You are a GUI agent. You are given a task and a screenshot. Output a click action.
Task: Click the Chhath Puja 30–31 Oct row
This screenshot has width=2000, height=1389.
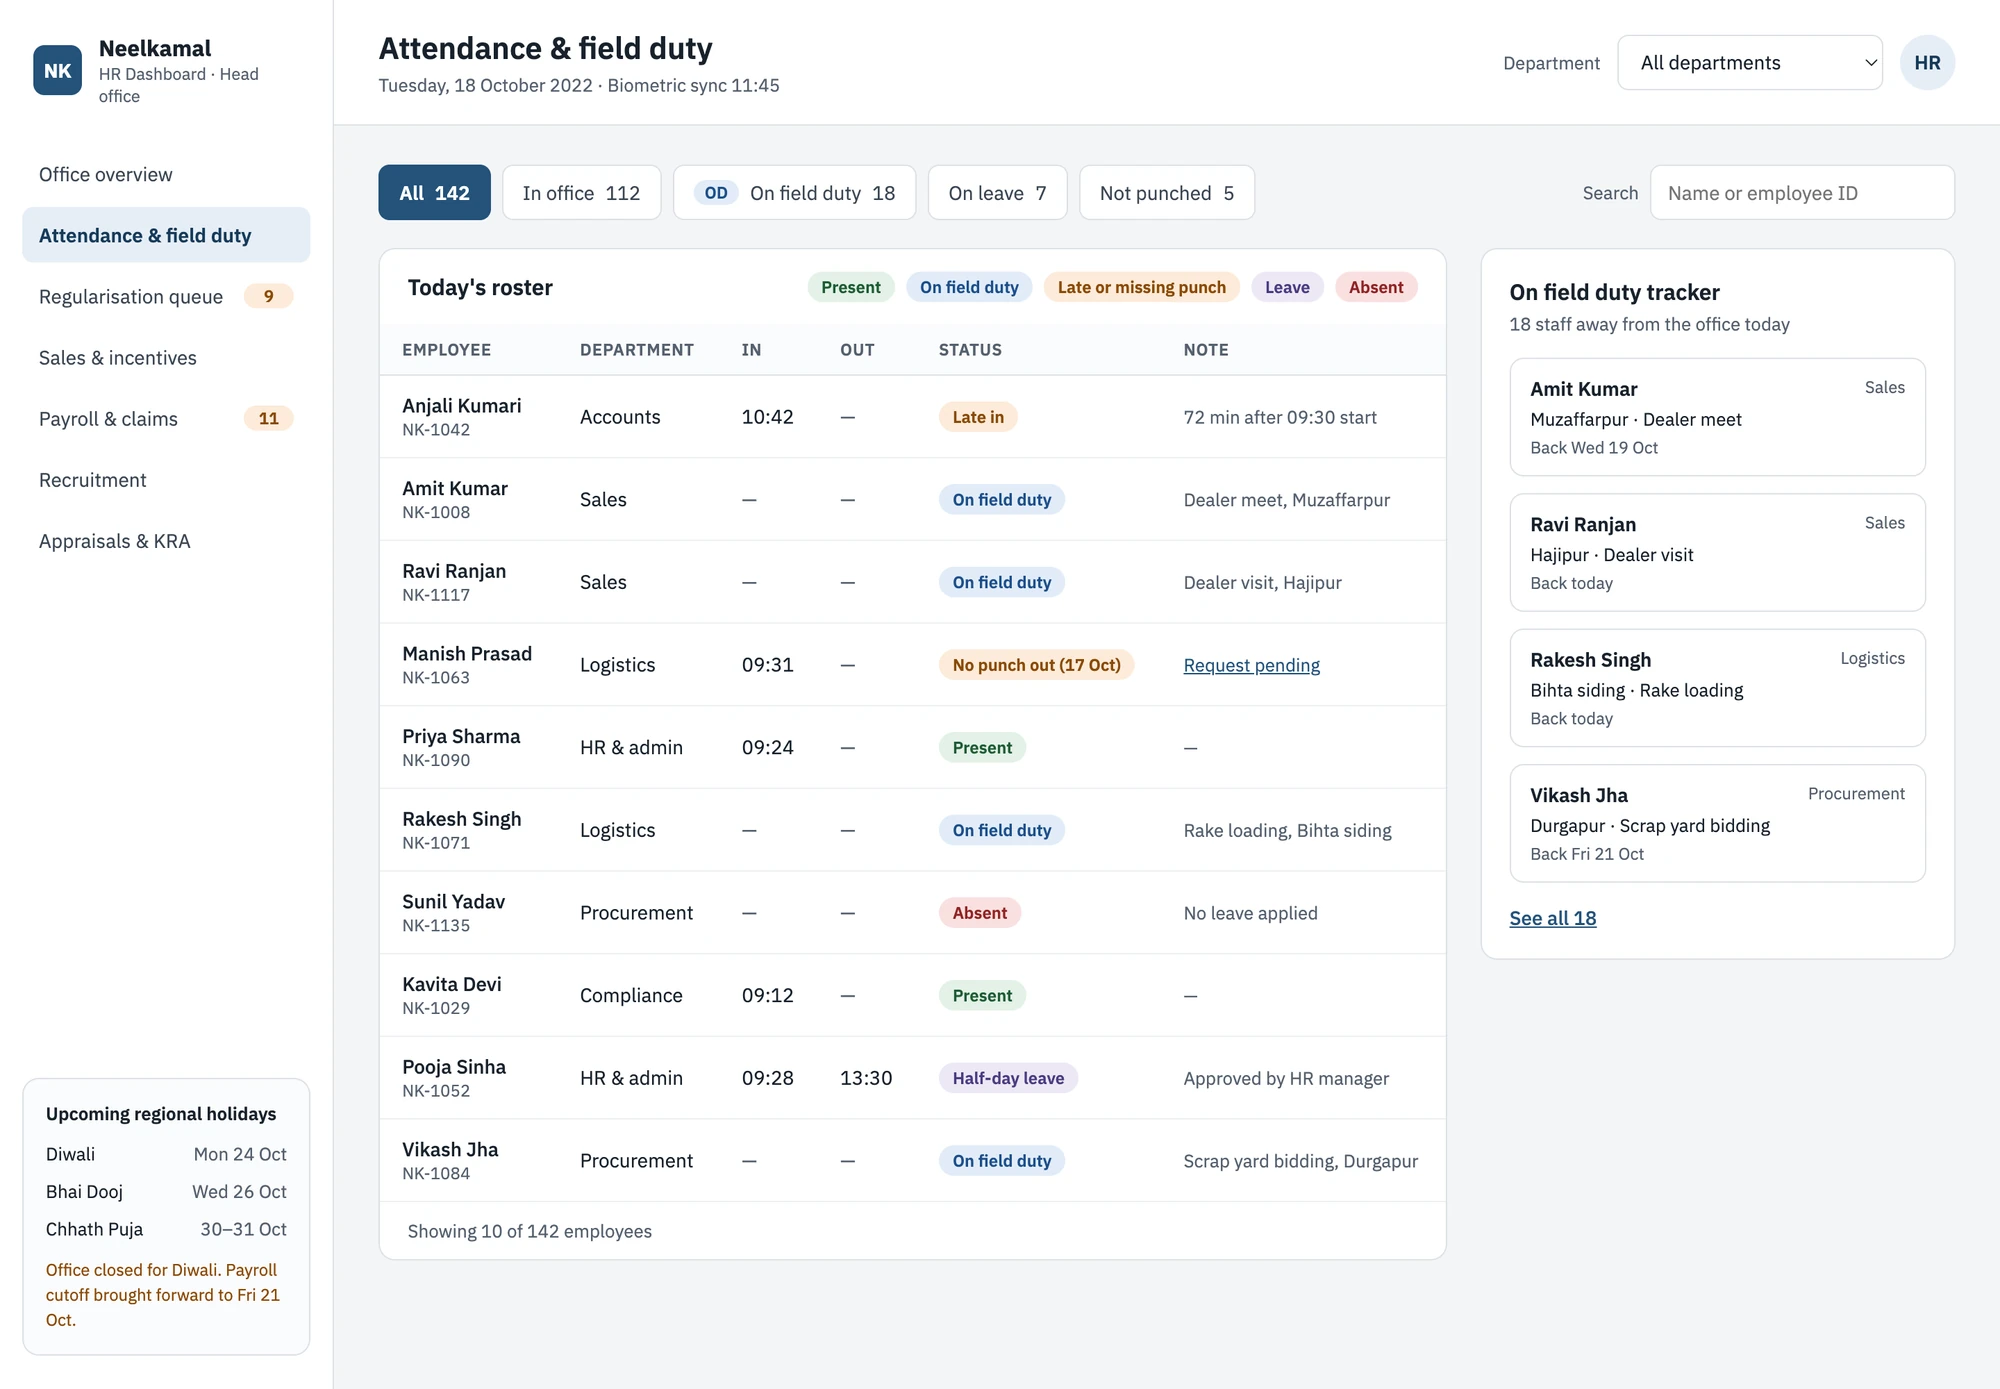tap(166, 1229)
